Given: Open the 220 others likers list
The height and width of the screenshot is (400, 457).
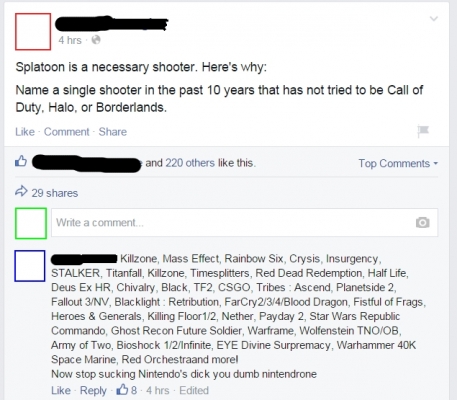Looking at the screenshot, I should 190,163.
